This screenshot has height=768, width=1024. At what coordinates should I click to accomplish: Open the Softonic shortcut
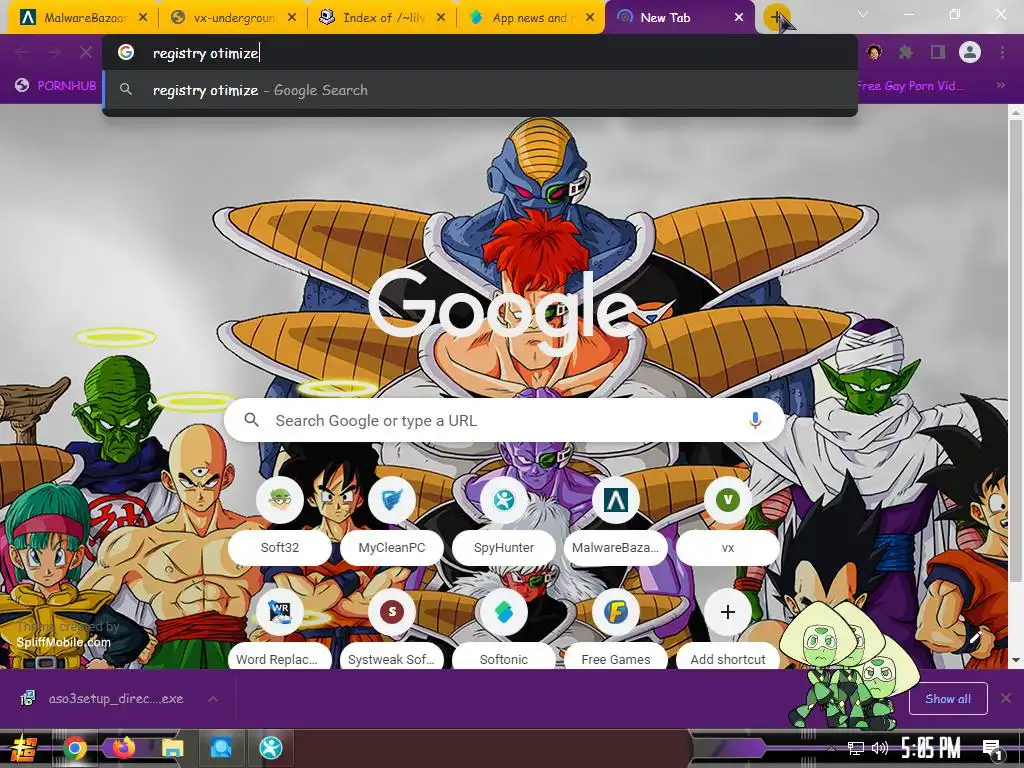click(x=504, y=630)
